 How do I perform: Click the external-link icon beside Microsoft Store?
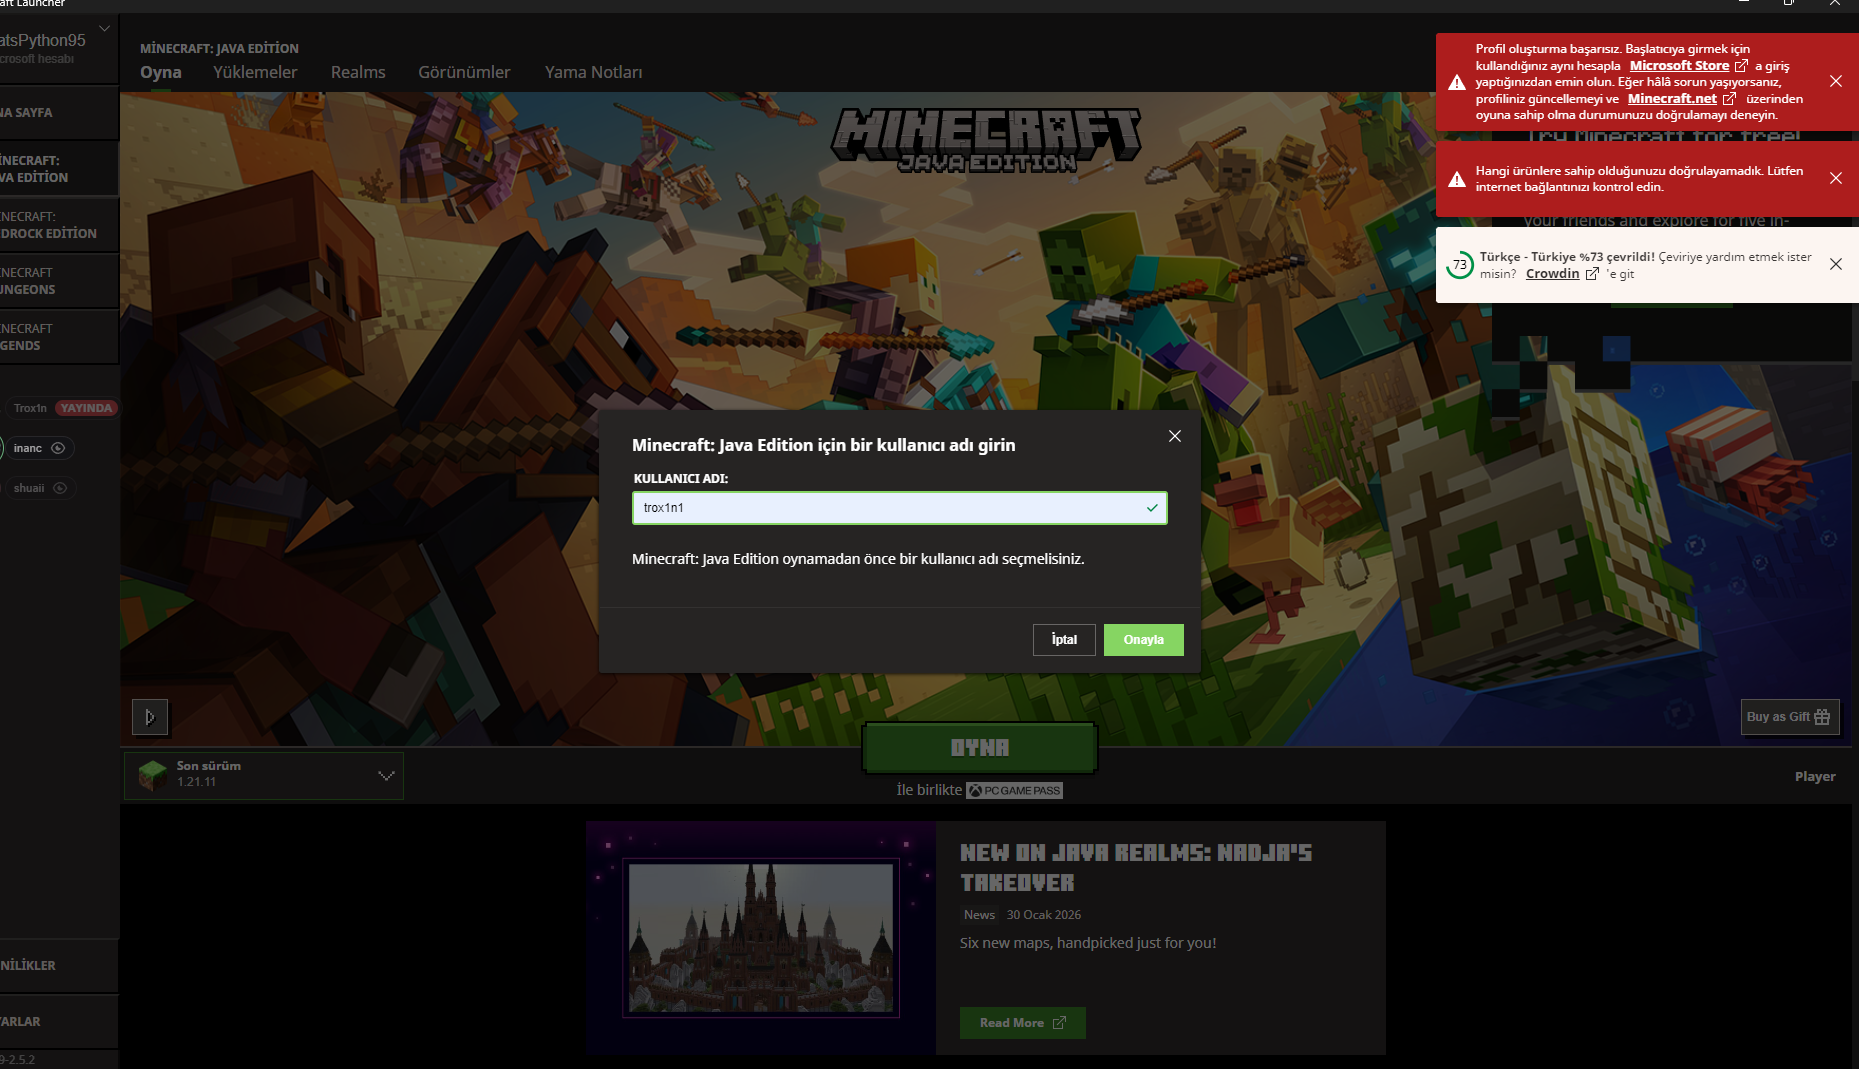(1741, 65)
